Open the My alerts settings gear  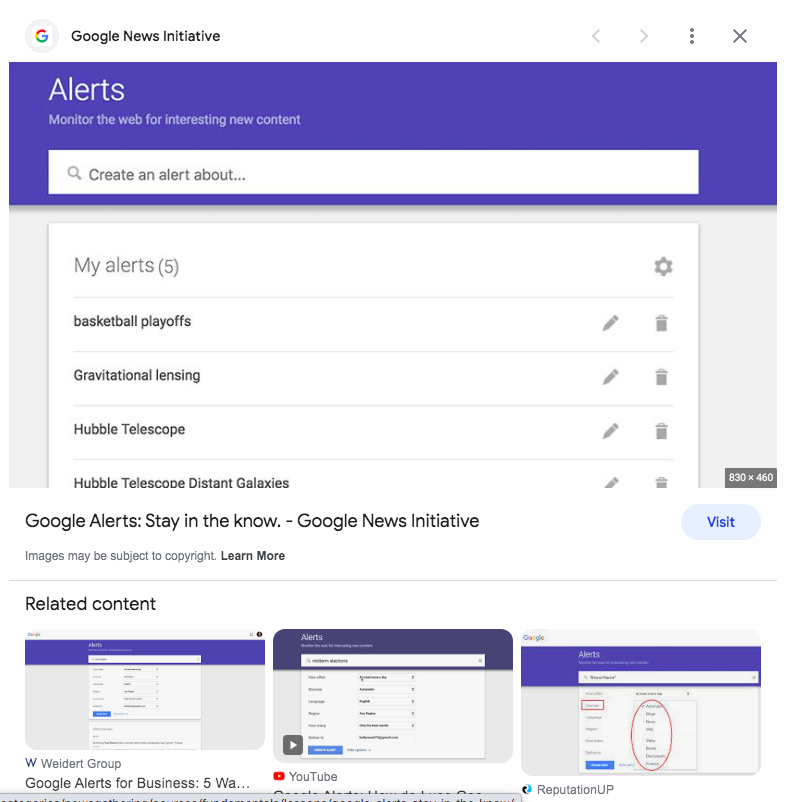(x=663, y=266)
